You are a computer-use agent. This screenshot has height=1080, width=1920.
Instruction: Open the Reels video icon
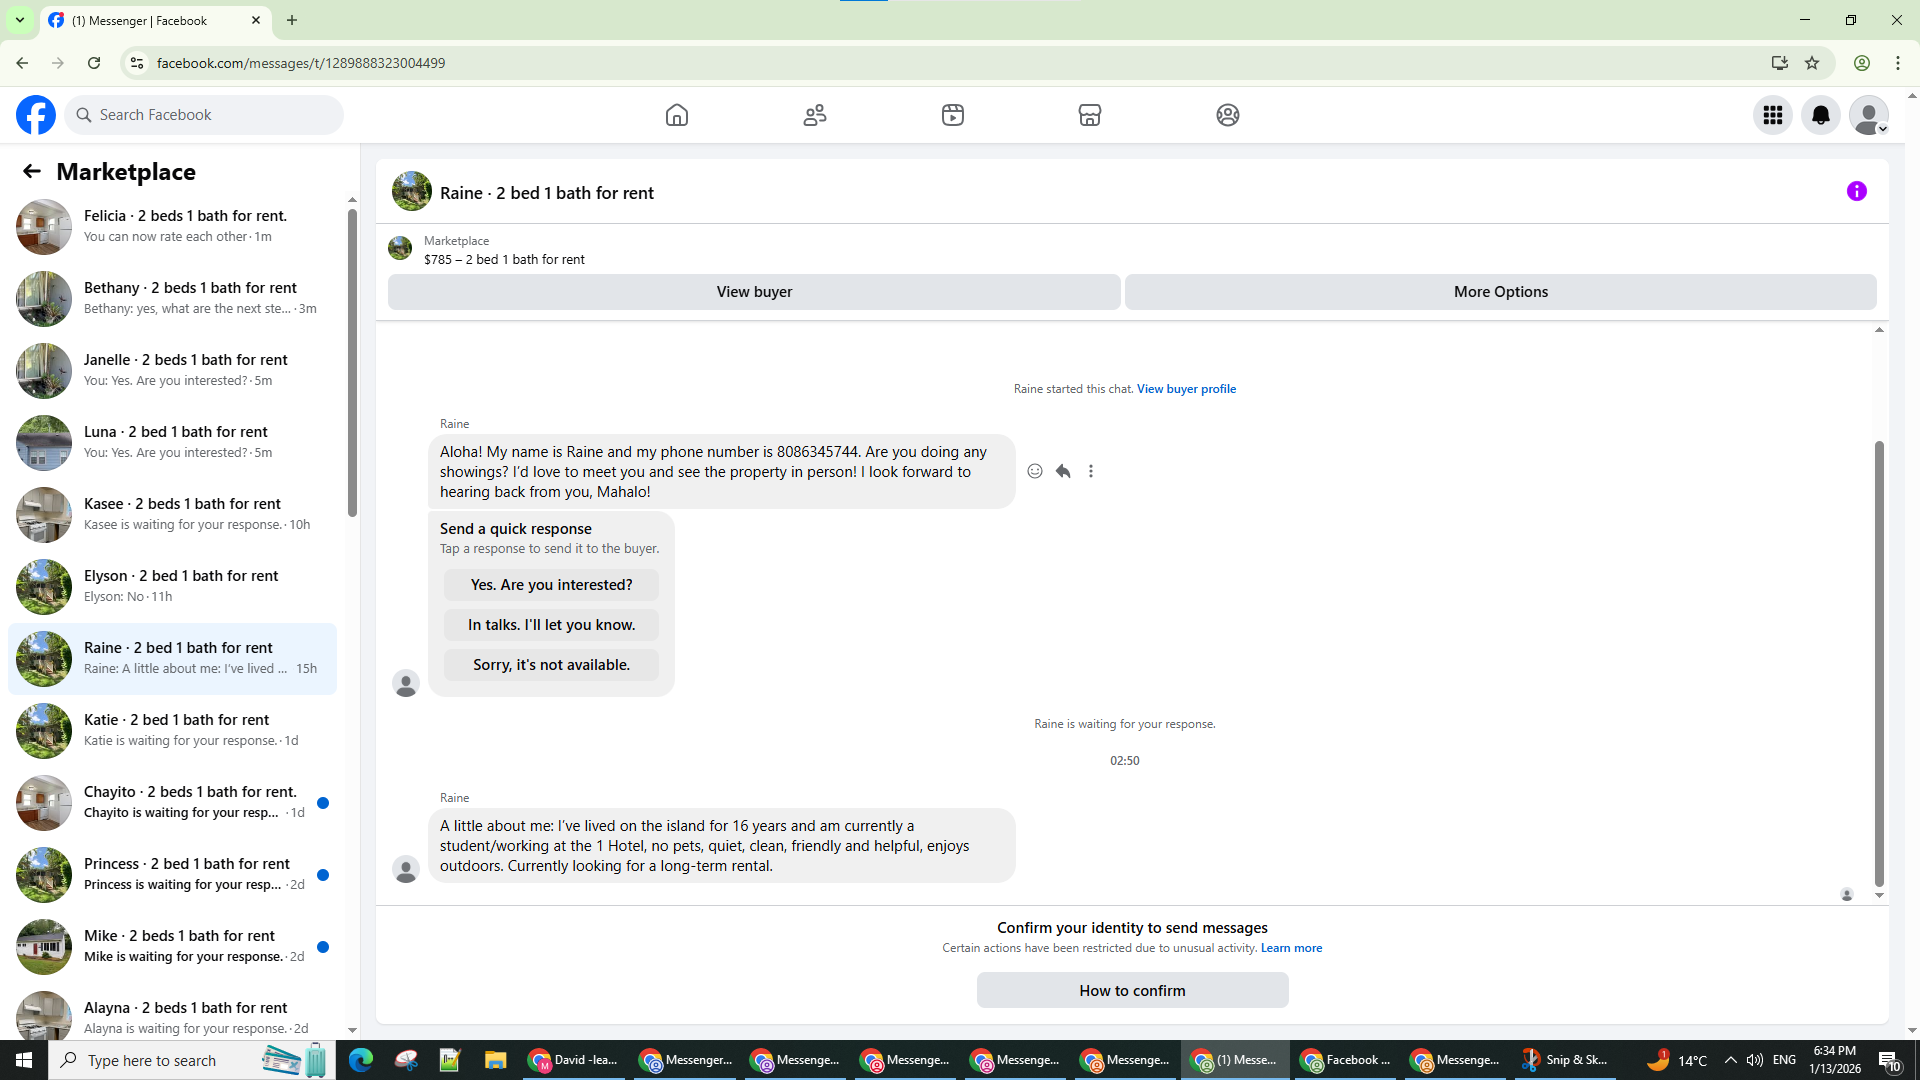[952, 115]
